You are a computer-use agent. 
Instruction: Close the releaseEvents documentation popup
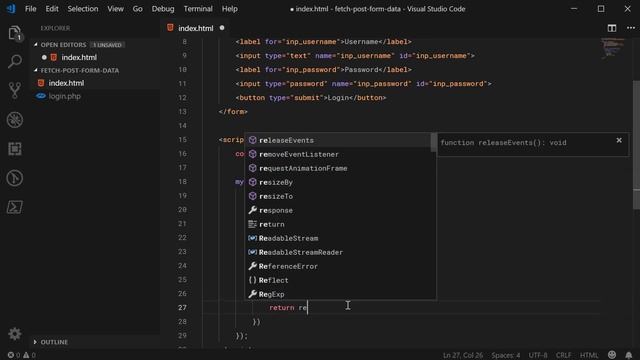(619, 140)
